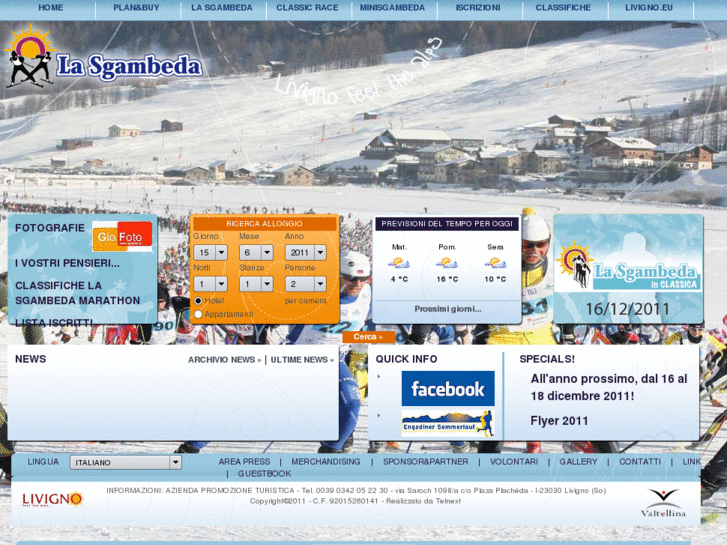Open the Flyer 2011 link
Screen dimensions: 727x545
coord(559,421)
